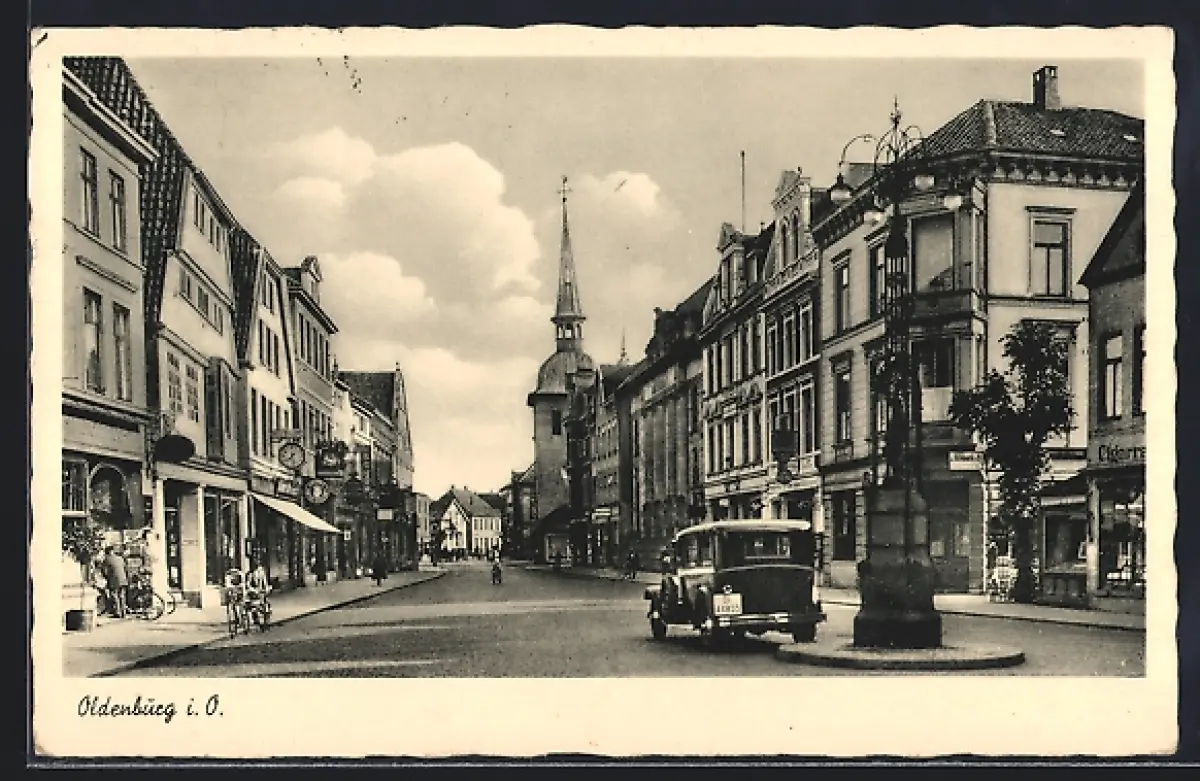Click the round hanging clock on left shops
Viewport: 1200px width, 781px height.
(x=291, y=455)
